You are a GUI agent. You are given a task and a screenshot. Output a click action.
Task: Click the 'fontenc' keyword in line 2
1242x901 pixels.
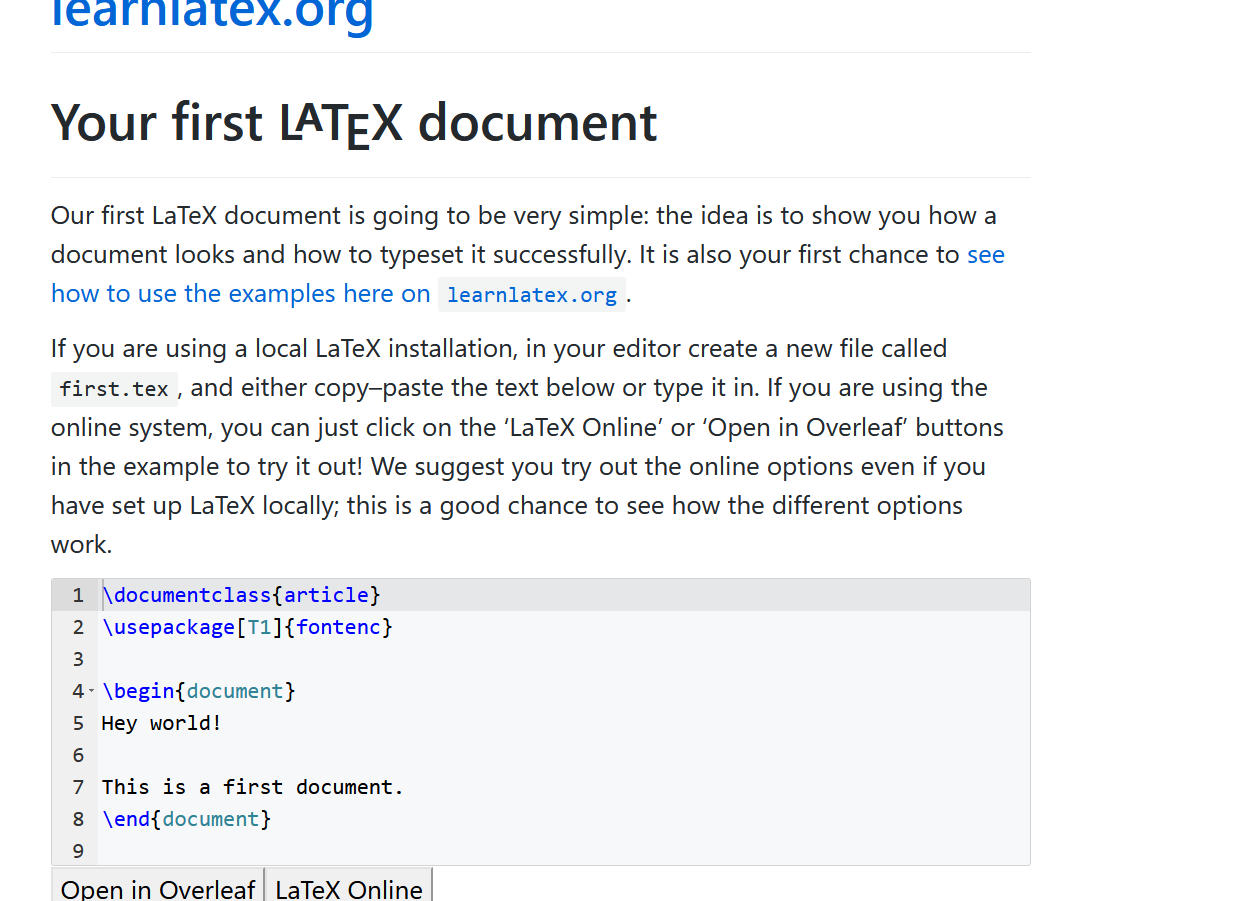point(339,627)
